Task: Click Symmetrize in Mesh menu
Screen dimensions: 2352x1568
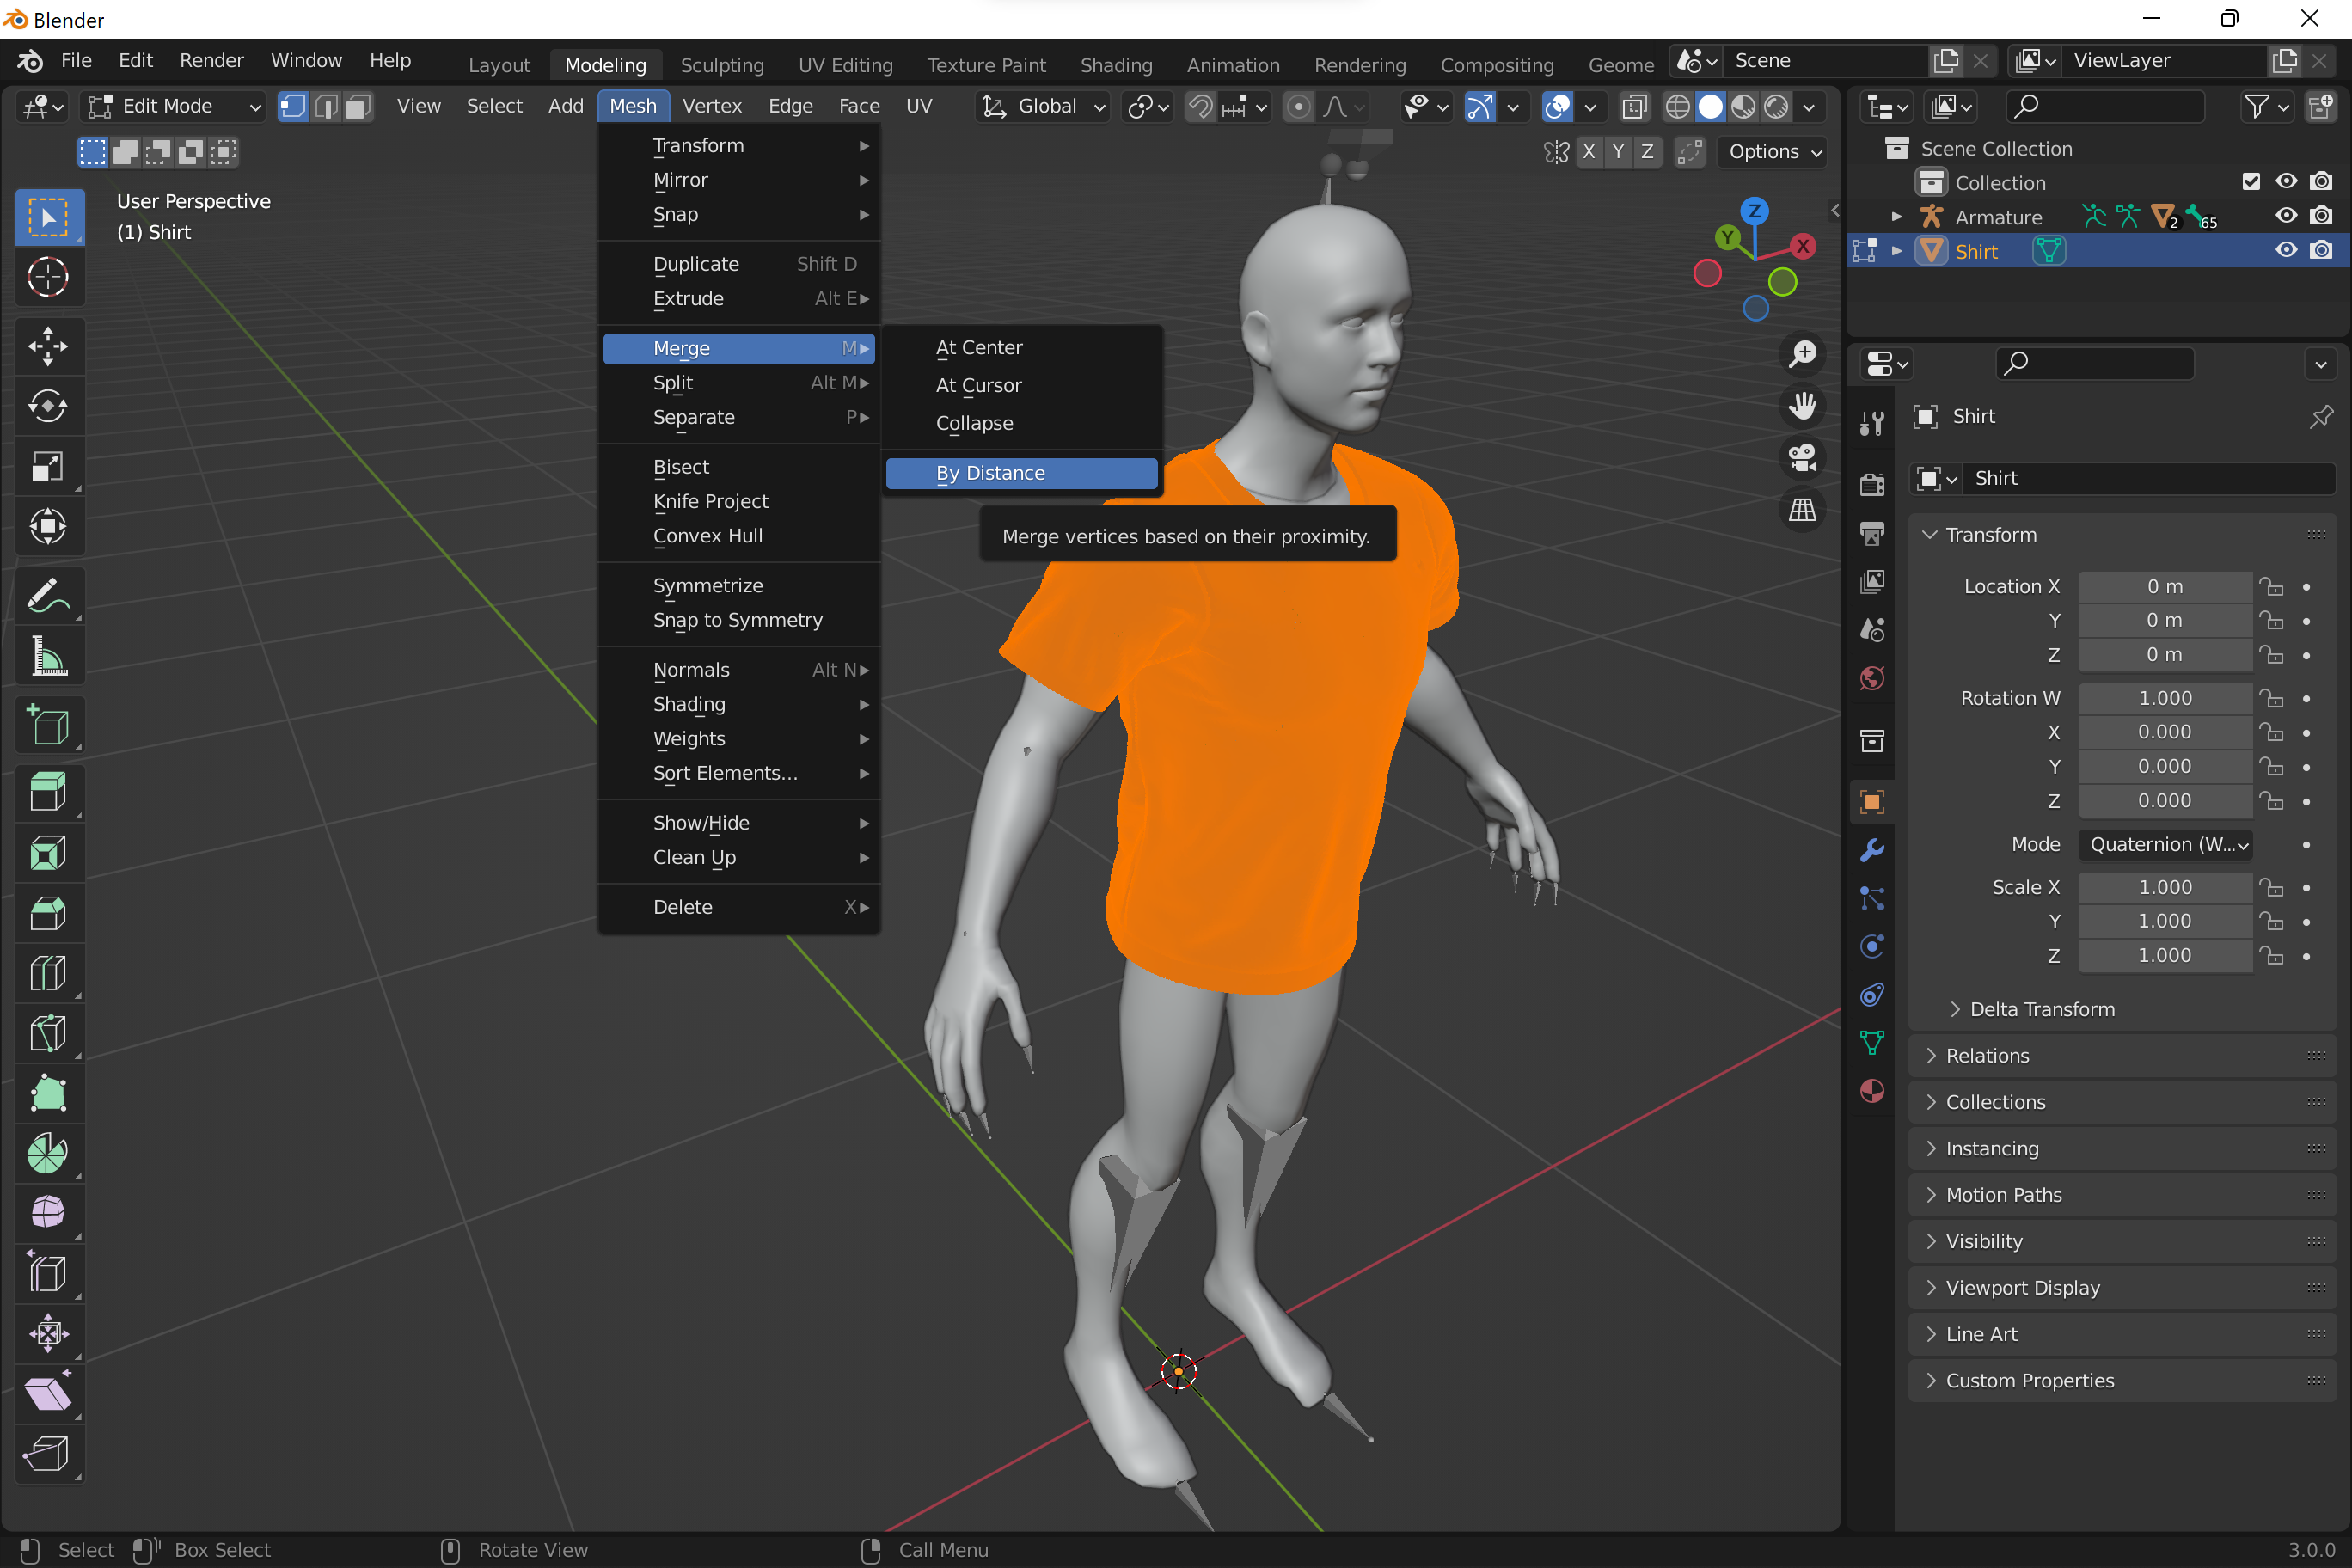Action: pos(707,585)
